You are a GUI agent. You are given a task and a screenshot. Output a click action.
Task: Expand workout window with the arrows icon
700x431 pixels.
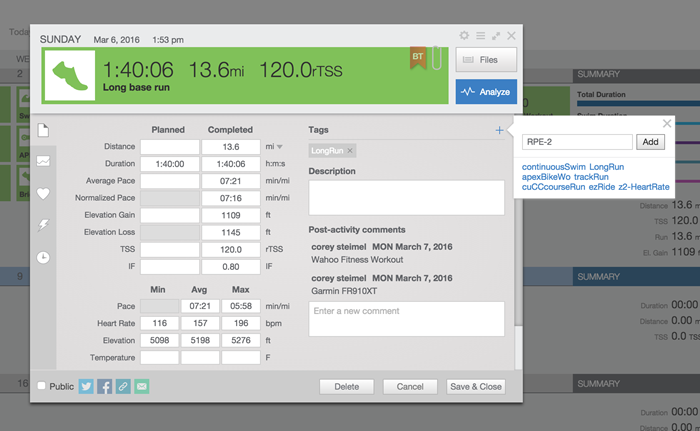pyautogui.click(x=496, y=36)
